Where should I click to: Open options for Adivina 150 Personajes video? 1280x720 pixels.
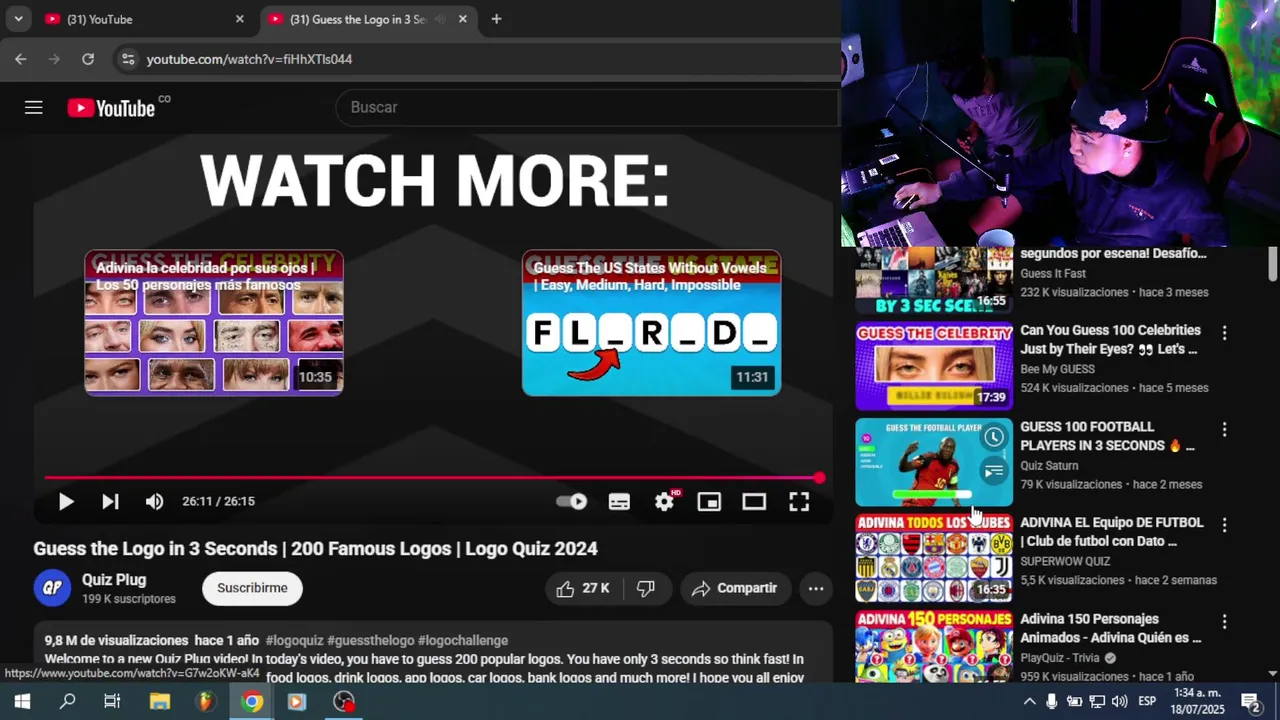click(x=1224, y=621)
